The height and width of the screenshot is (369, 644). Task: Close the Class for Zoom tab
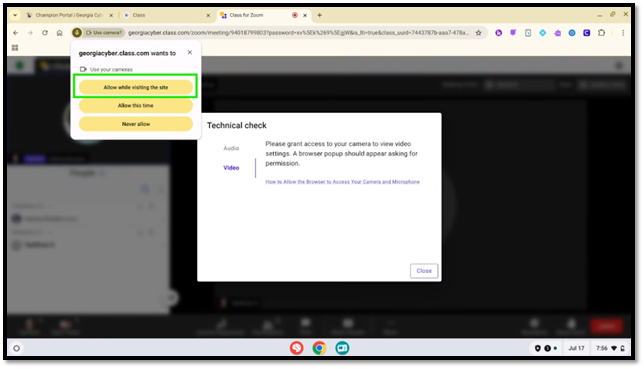click(x=305, y=15)
